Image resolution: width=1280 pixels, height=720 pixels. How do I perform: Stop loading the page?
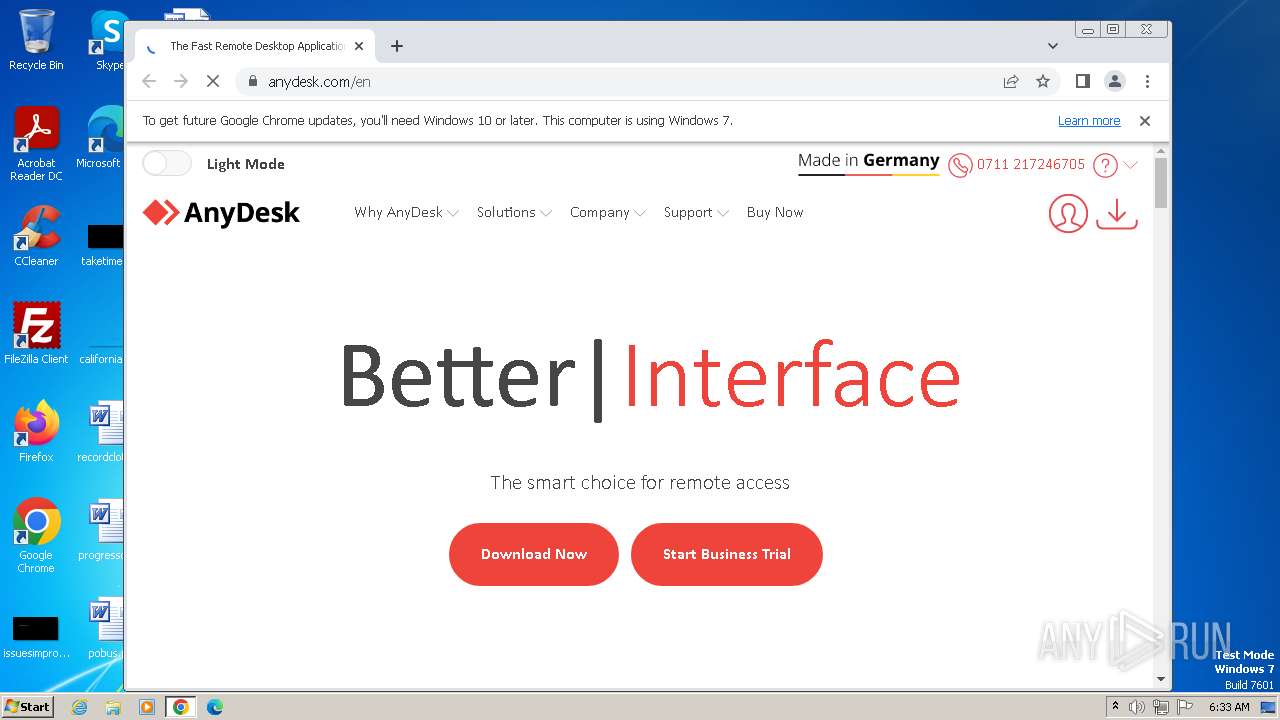[213, 81]
